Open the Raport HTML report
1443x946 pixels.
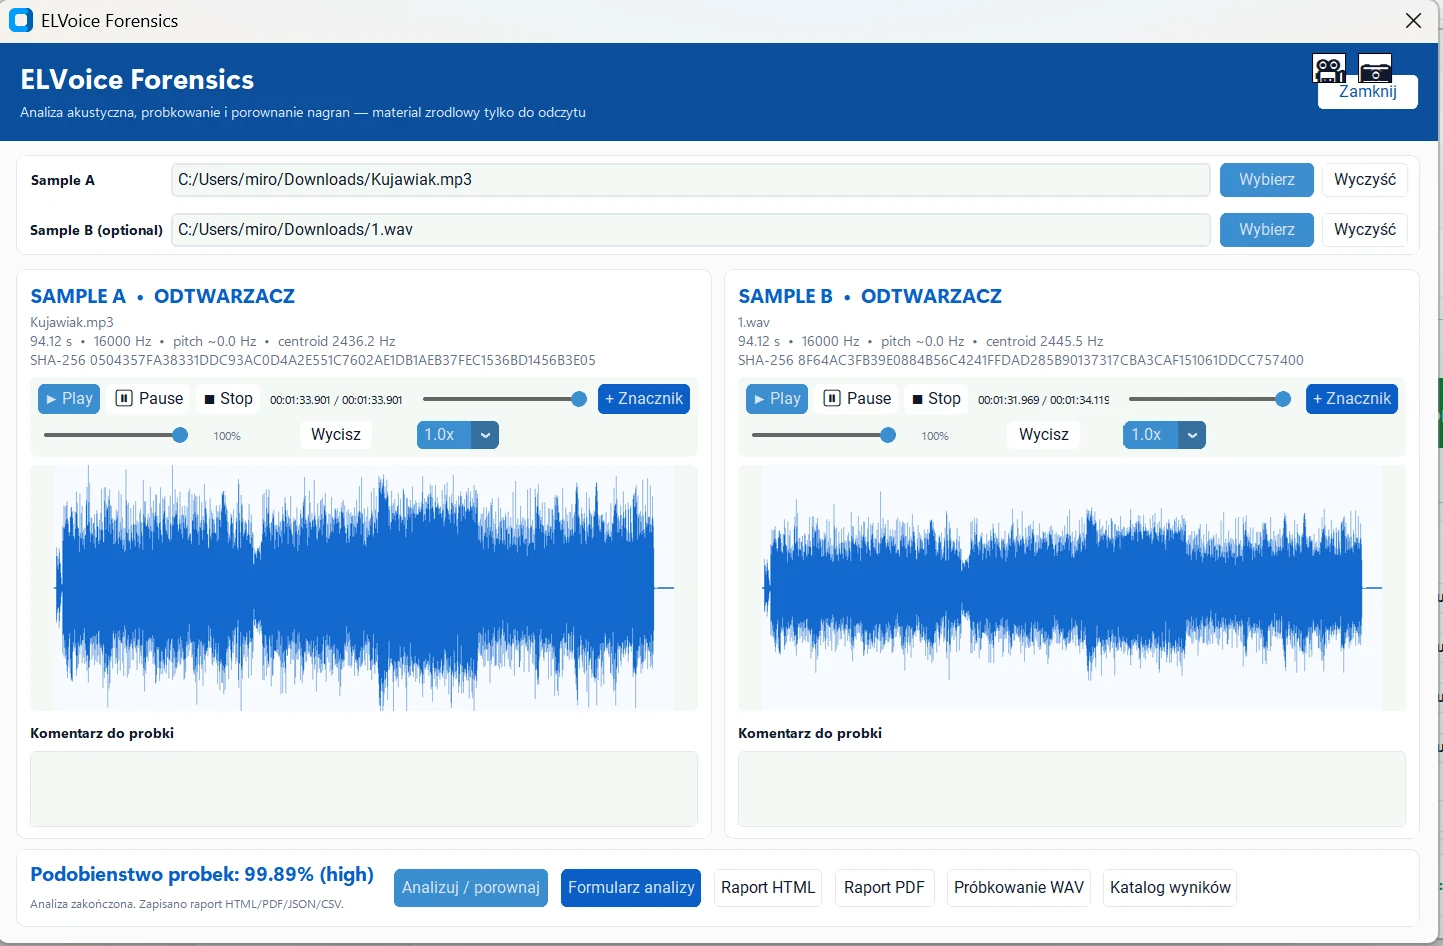768,888
